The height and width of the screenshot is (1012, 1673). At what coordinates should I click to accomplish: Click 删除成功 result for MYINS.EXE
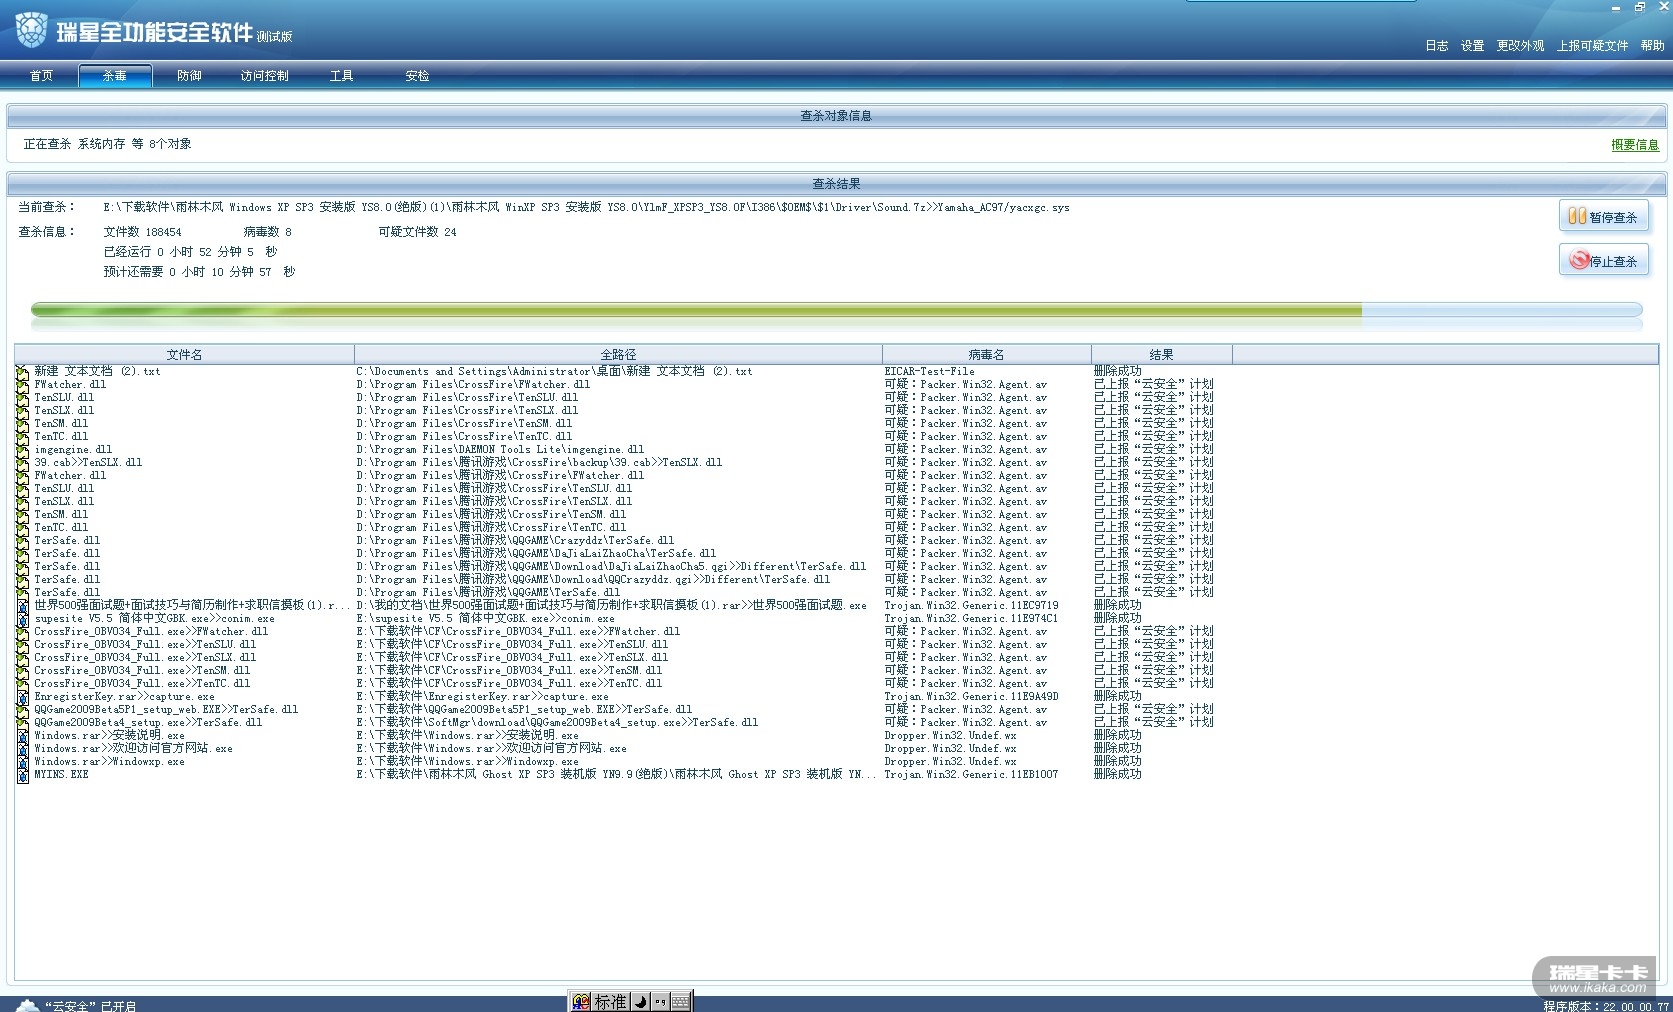[1117, 774]
